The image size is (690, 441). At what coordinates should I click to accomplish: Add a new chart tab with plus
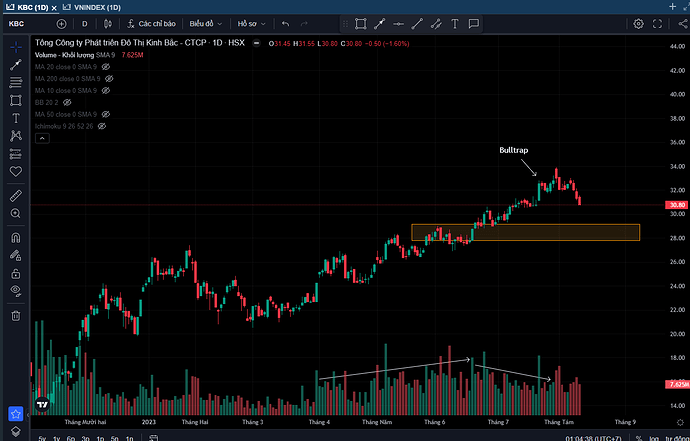click(x=672, y=7)
